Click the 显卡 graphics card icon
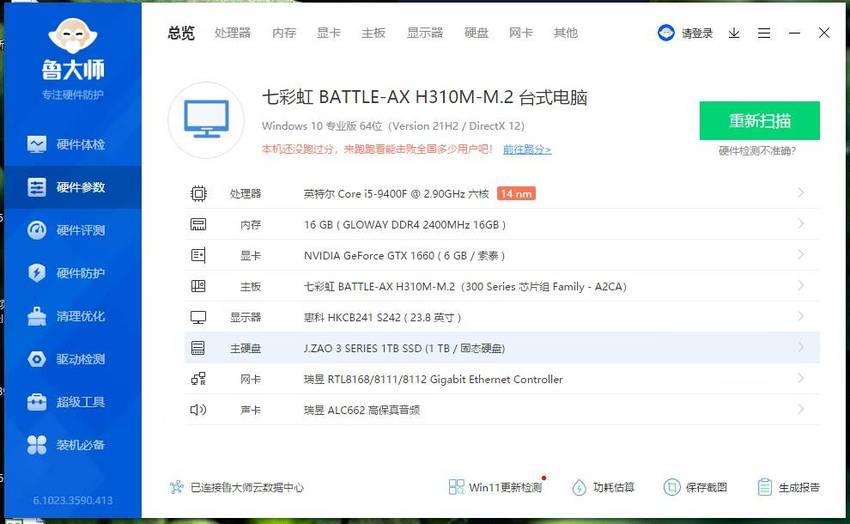This screenshot has height=524, width=850. click(198, 255)
